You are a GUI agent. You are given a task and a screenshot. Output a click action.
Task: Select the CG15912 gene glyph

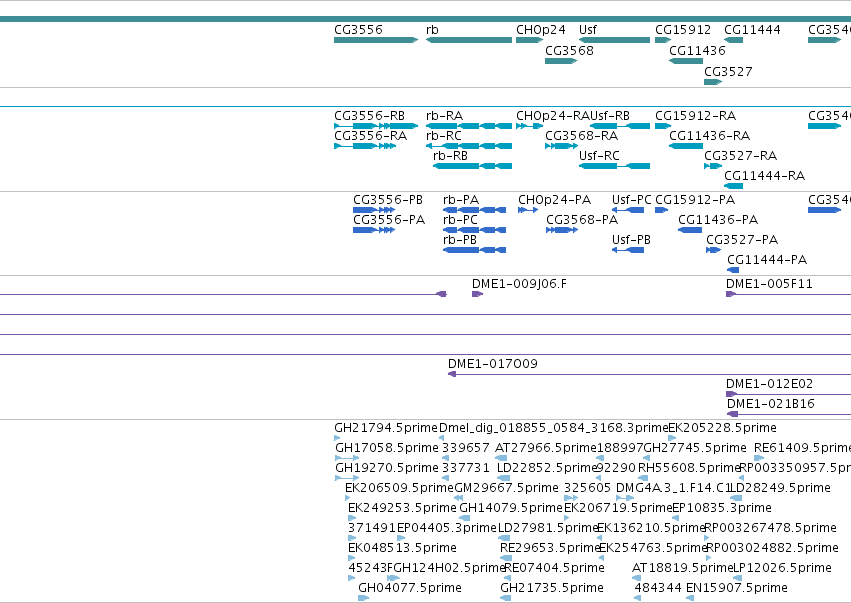(x=663, y=40)
